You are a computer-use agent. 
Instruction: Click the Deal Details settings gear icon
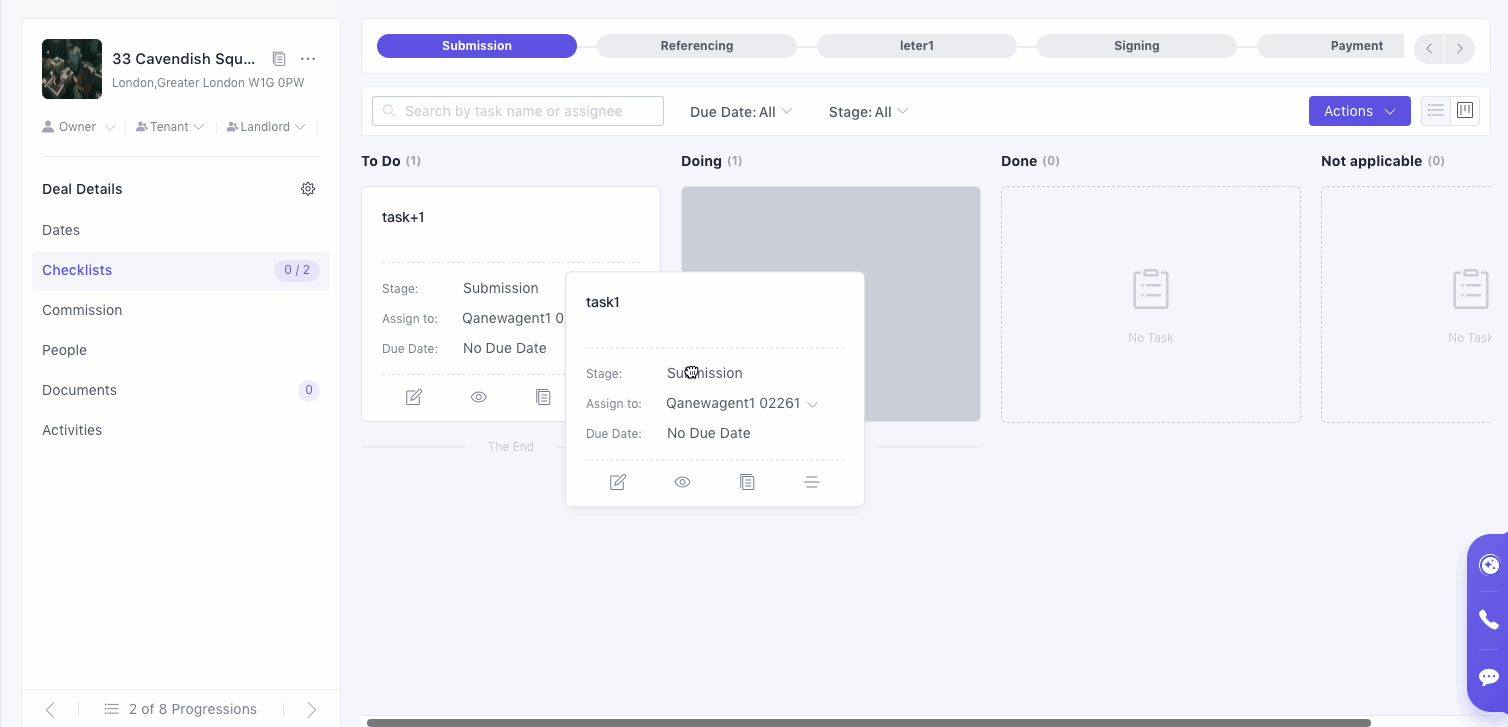(x=308, y=189)
